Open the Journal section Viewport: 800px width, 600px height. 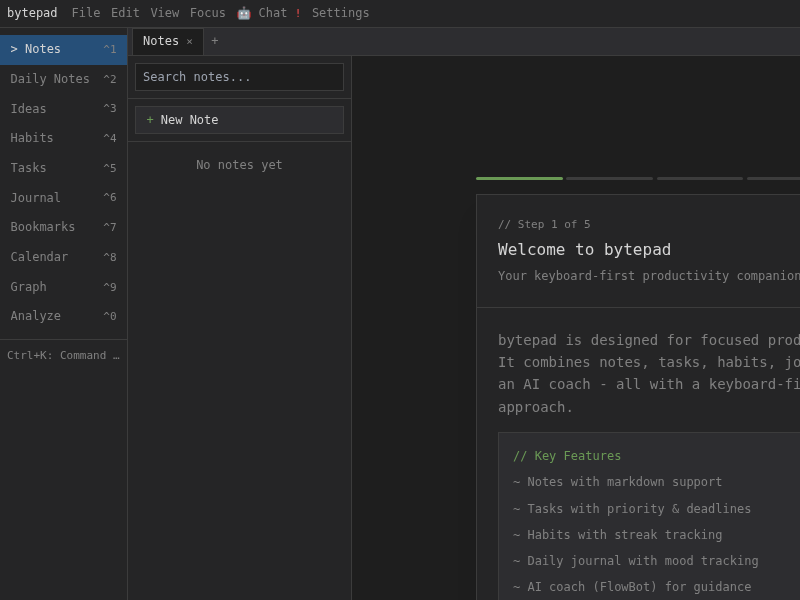[63, 197]
